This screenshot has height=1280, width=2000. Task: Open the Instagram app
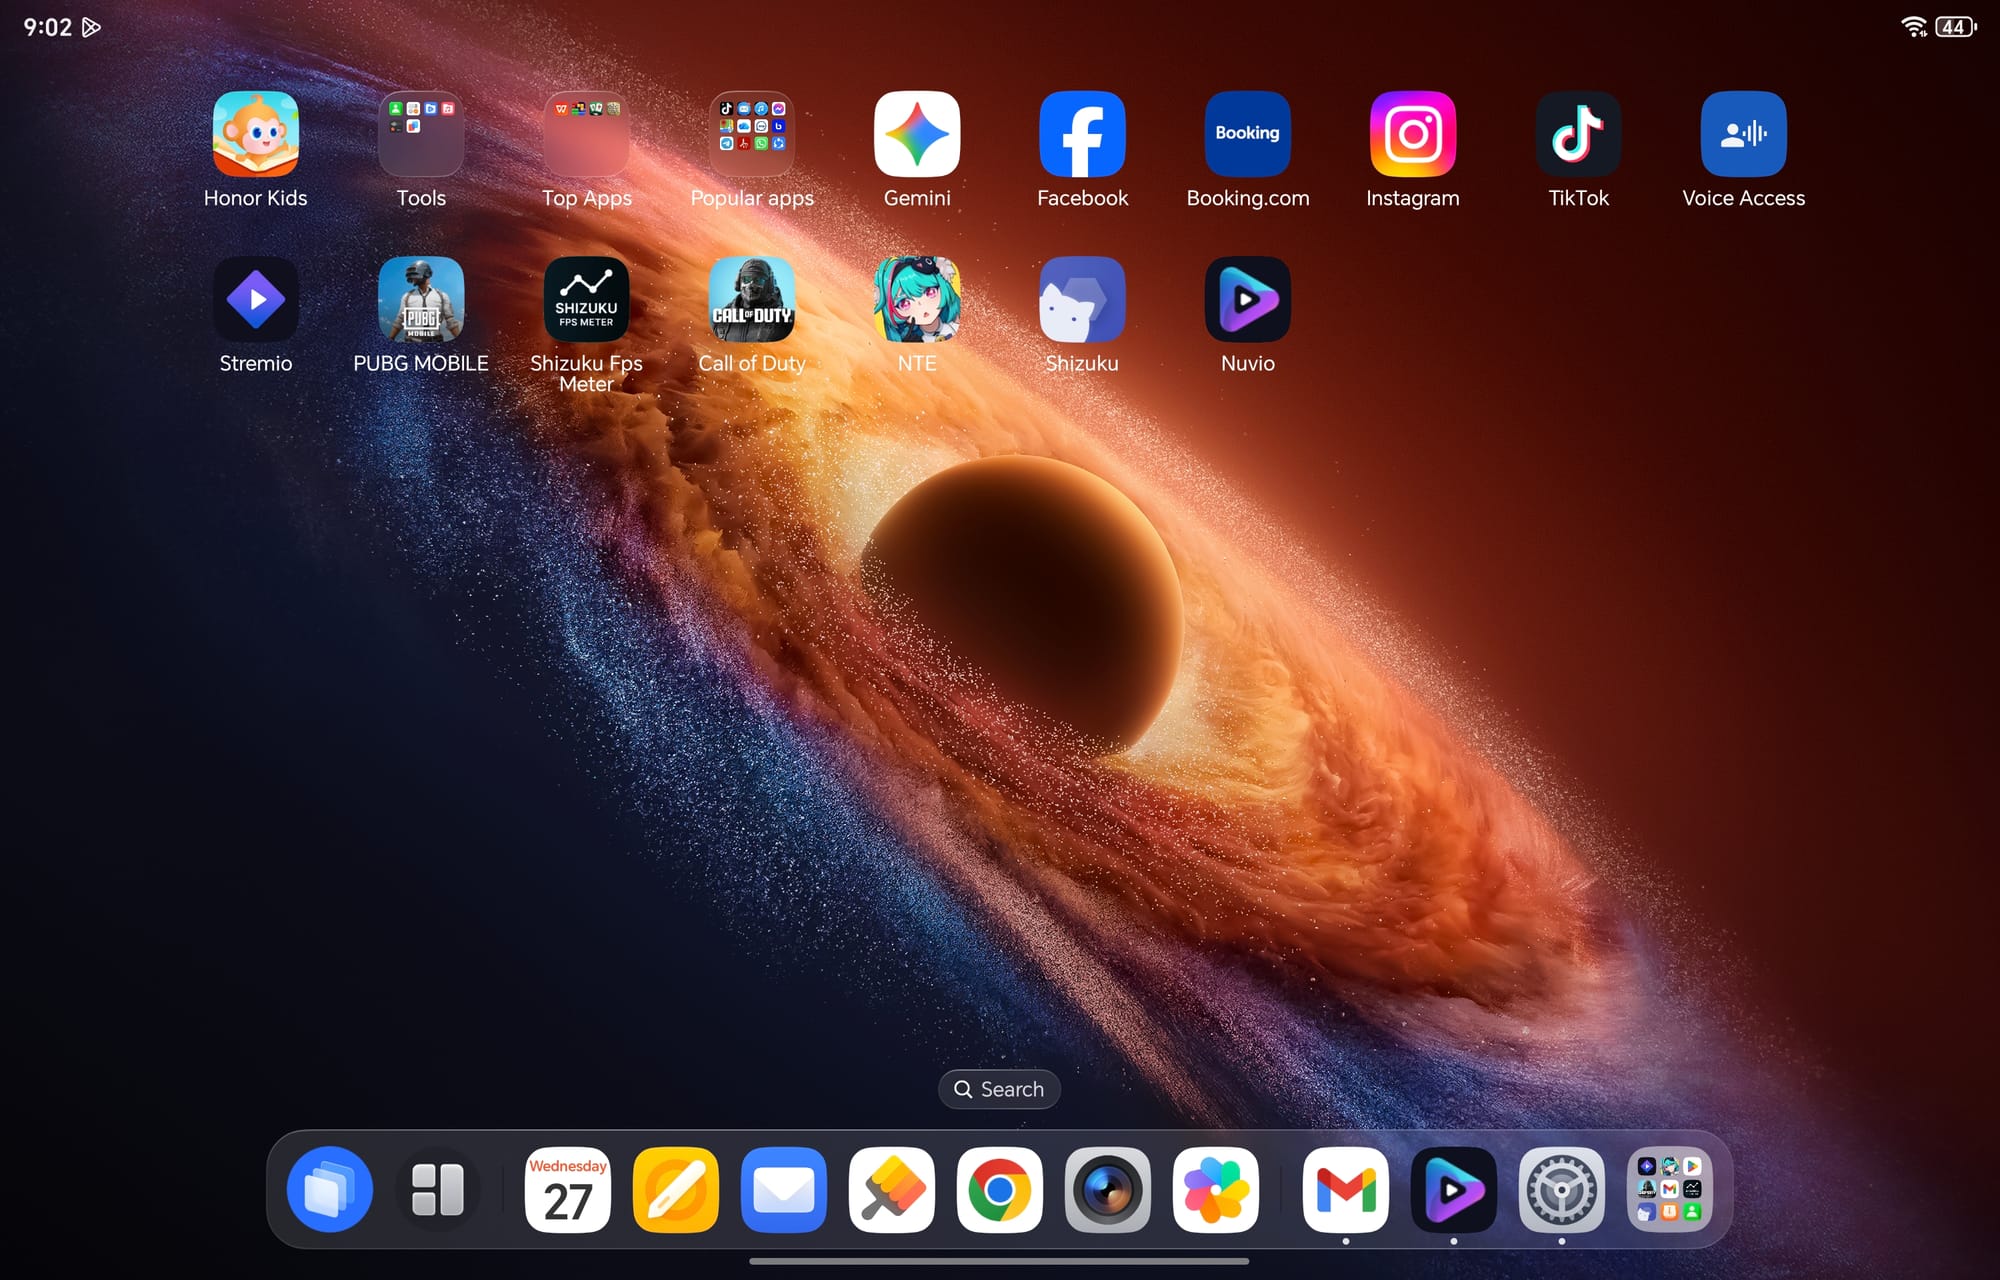point(1413,134)
